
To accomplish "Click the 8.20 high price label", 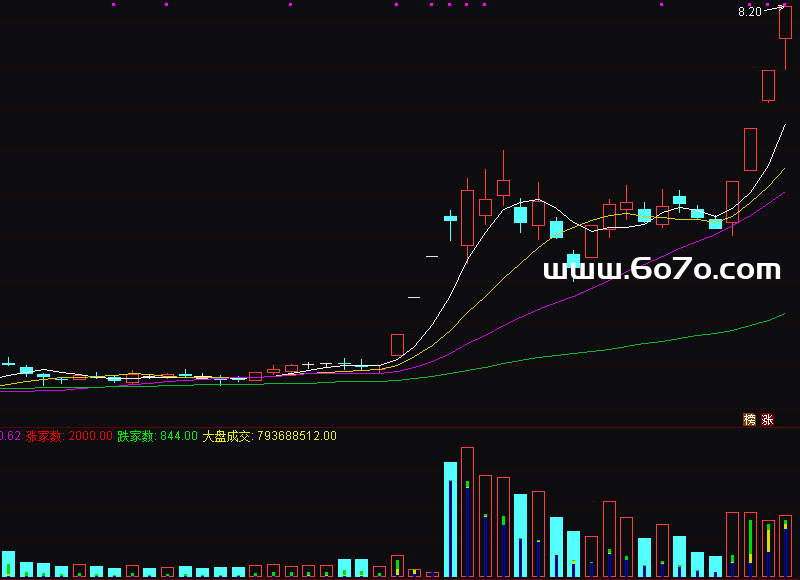I will click(x=750, y=12).
